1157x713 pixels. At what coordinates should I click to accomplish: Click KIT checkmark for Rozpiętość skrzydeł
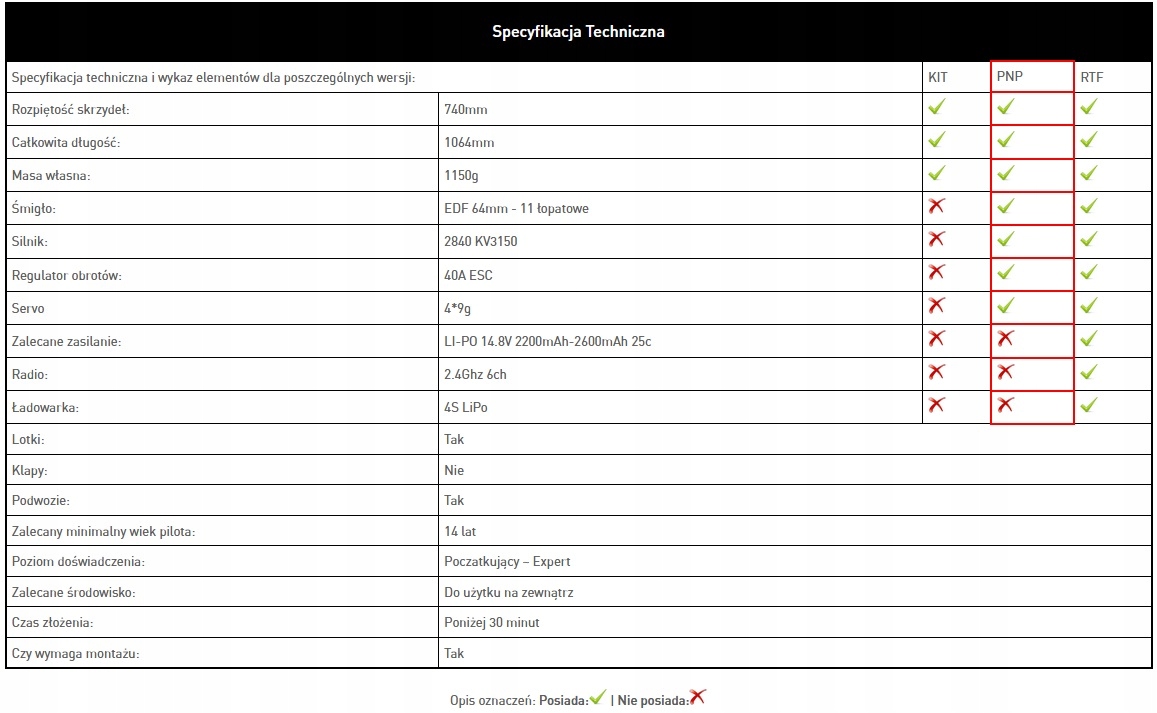[x=937, y=108]
